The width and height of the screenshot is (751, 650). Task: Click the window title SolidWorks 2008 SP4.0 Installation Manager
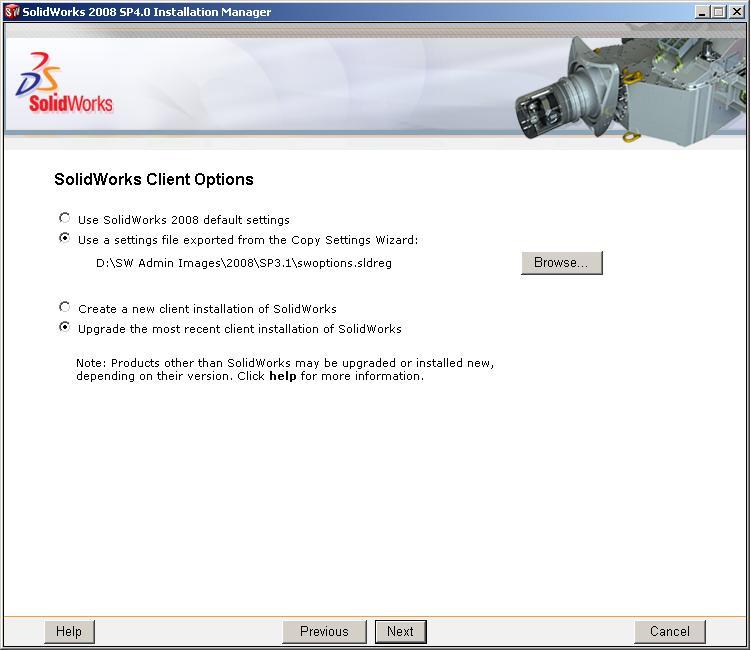click(x=147, y=12)
